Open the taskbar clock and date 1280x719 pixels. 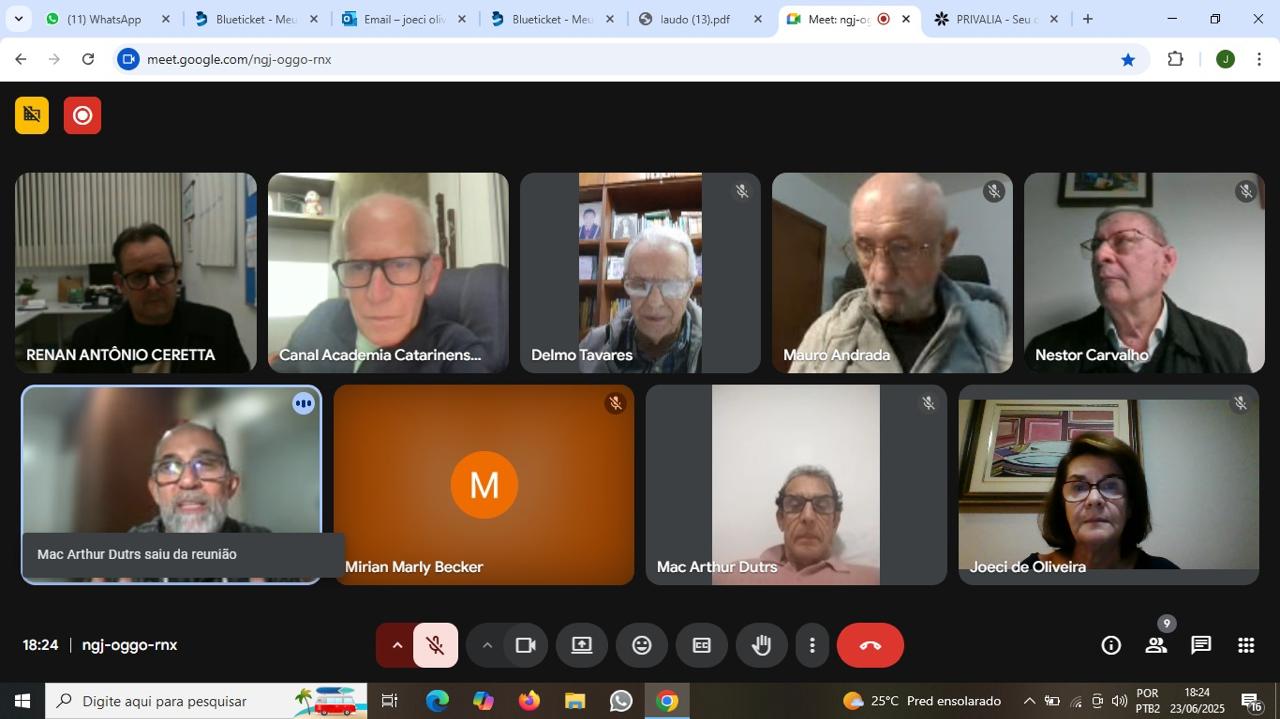click(1197, 701)
